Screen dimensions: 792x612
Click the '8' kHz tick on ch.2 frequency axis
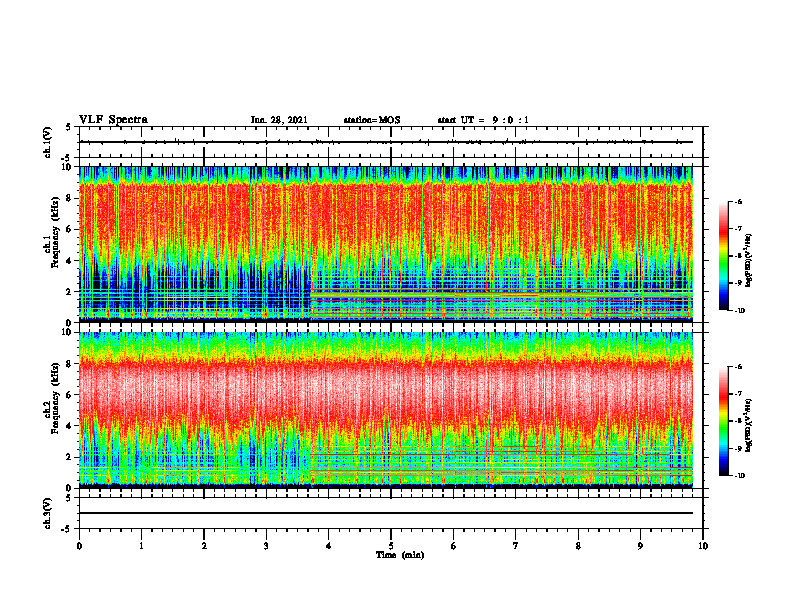click(x=70, y=364)
